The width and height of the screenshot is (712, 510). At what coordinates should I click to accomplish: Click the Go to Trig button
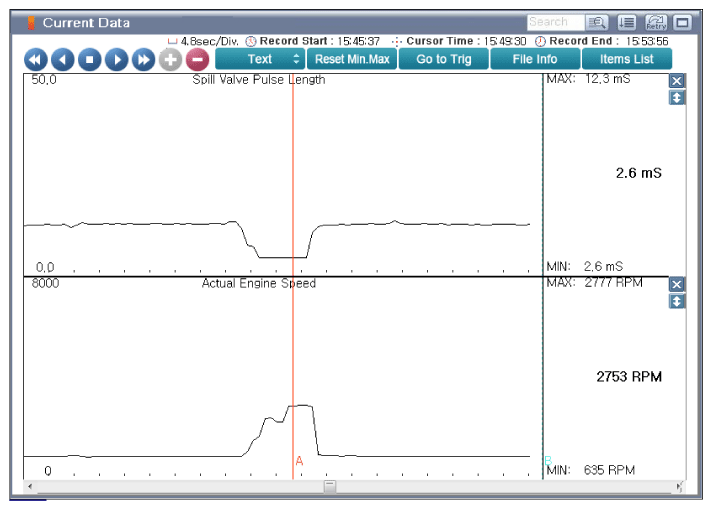pyautogui.click(x=444, y=59)
